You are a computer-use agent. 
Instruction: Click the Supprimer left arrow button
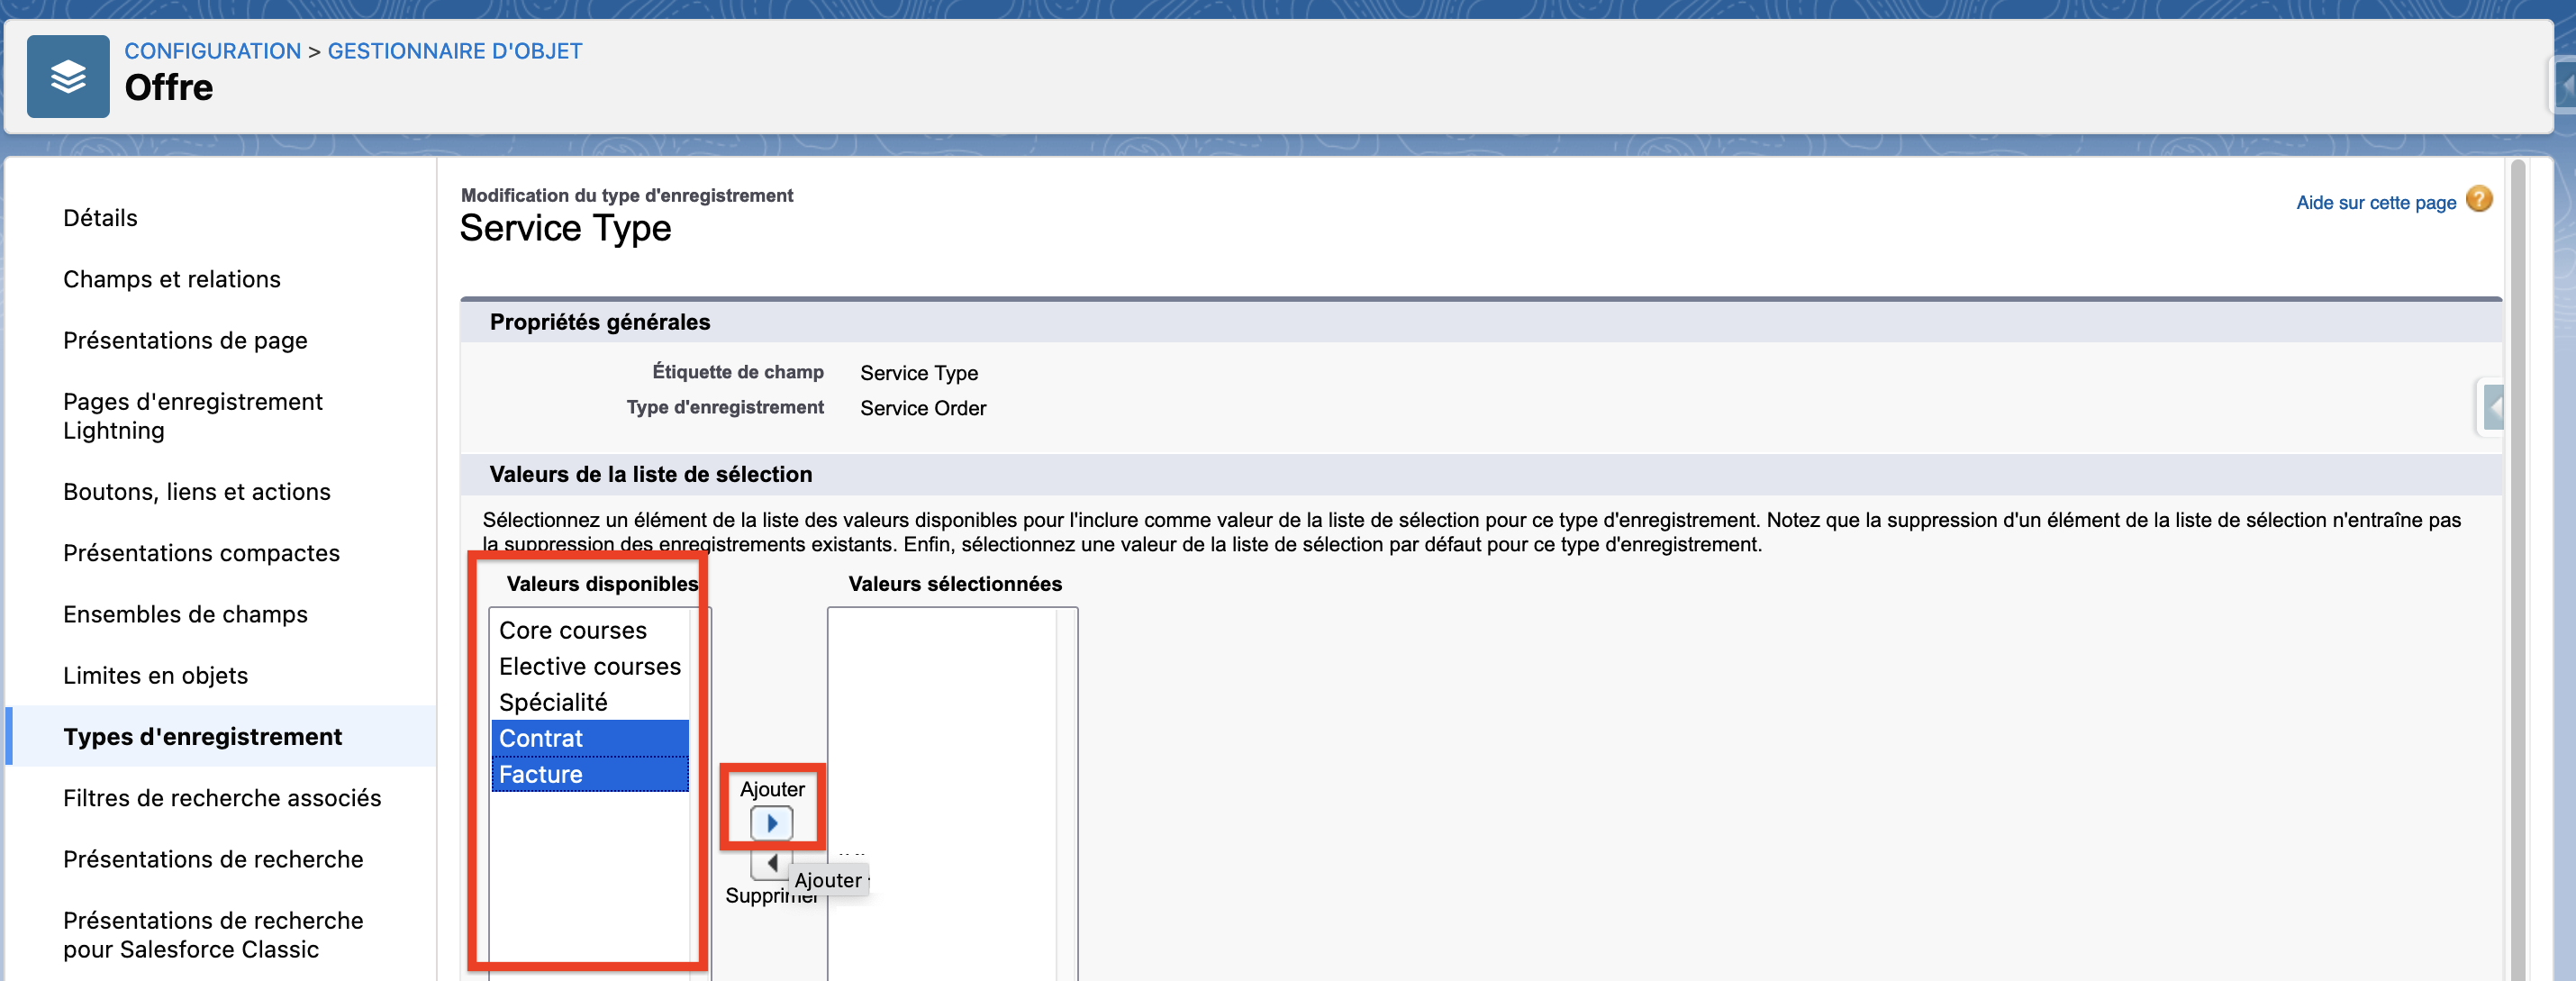771,863
